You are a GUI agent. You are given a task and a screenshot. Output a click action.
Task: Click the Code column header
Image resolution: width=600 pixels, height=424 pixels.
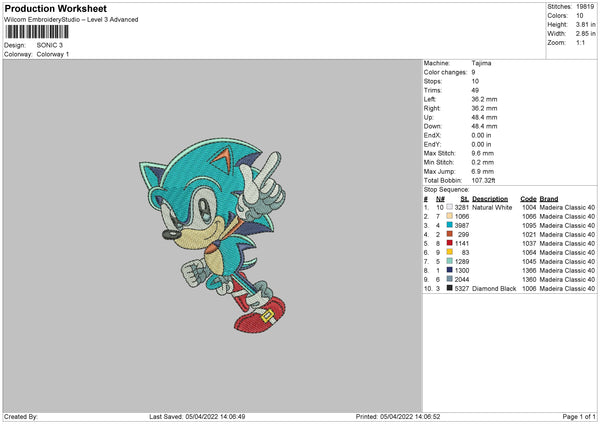pyautogui.click(x=528, y=198)
